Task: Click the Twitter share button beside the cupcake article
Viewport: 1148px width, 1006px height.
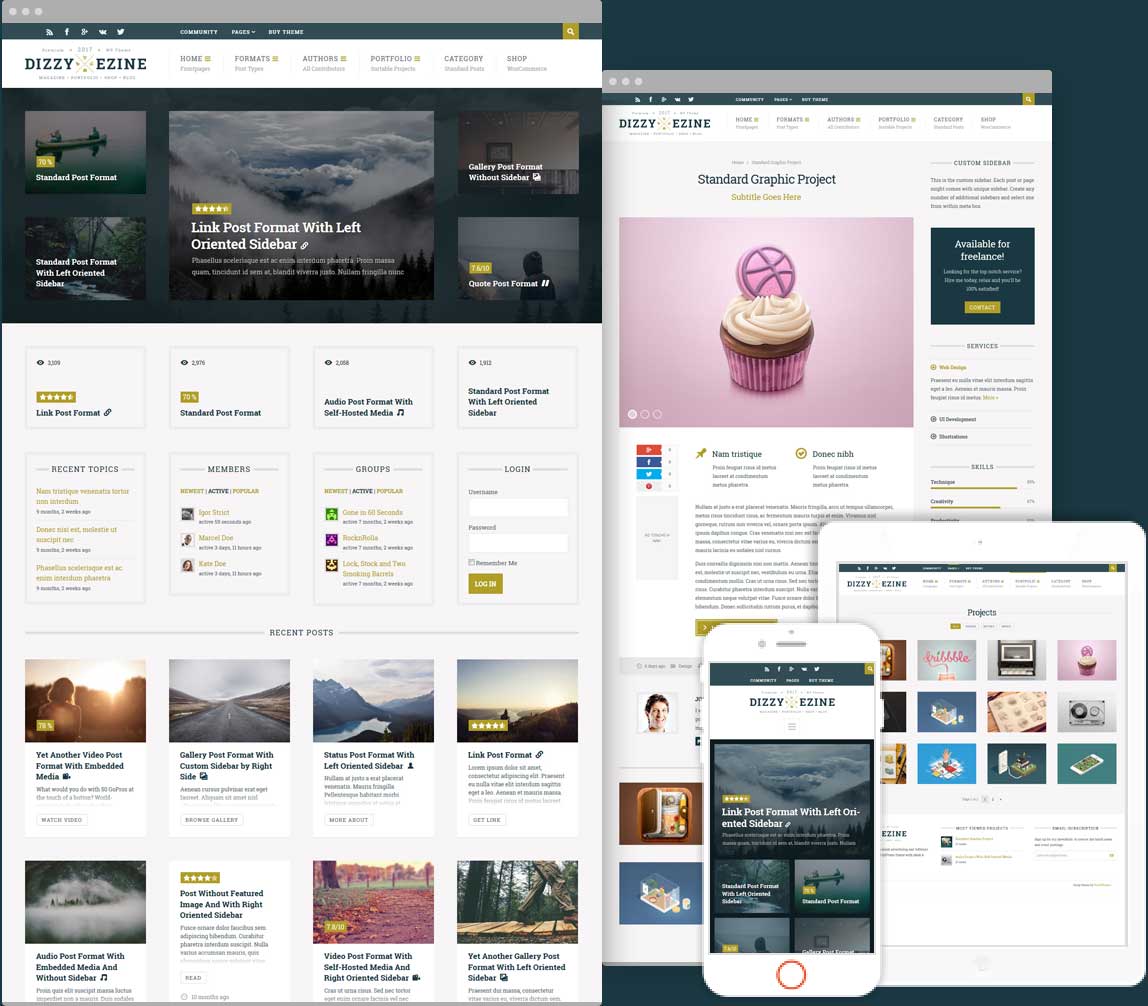Action: click(x=648, y=474)
